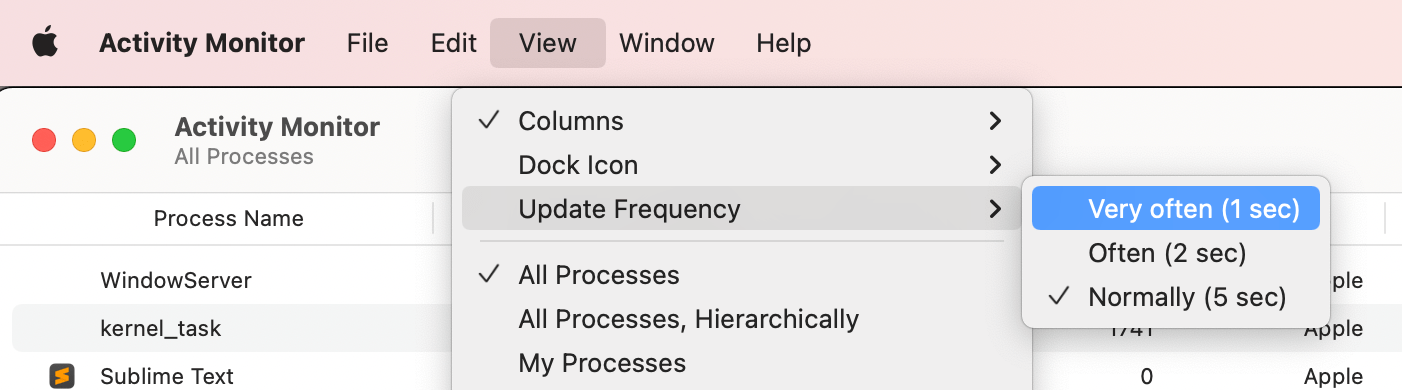This screenshot has height=390, width=1402.
Task: Open the Apple menu icon
Action: click(45, 44)
